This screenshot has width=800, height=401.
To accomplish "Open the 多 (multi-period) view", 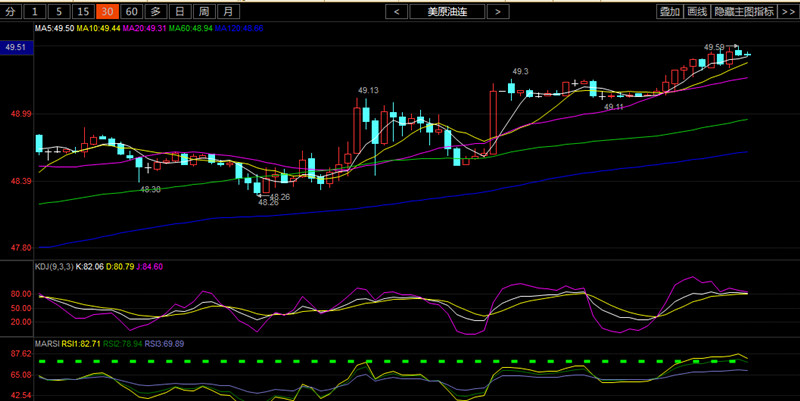I will coord(156,12).
